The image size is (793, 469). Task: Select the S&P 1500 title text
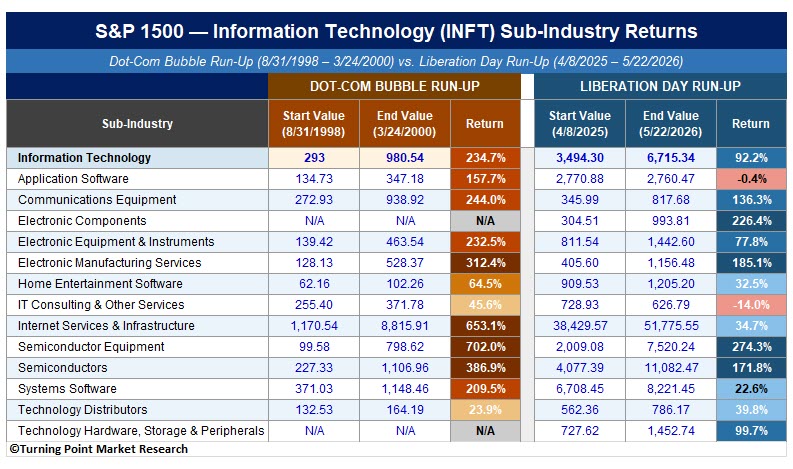coord(396,31)
